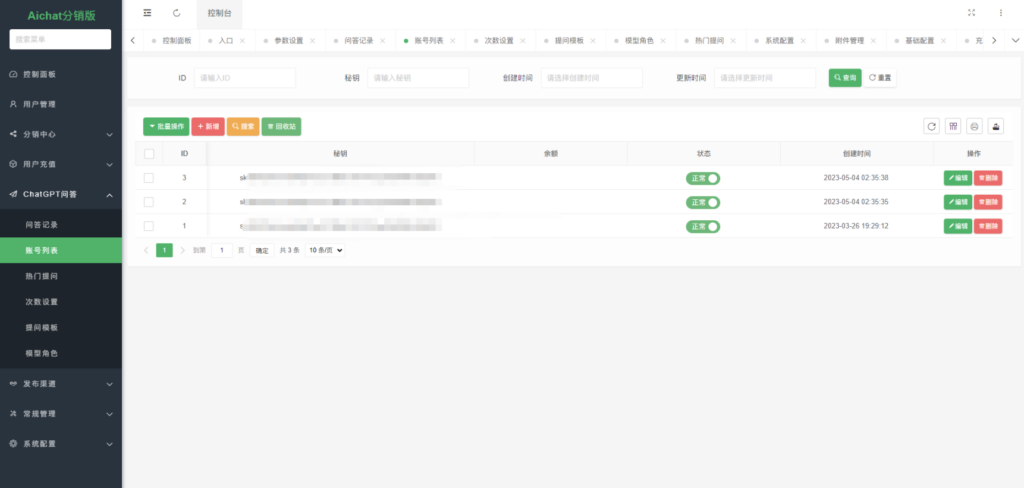This screenshot has width=1024, height=488.
Task: Expand the 用户充值 sidebar menu
Action: point(61,165)
